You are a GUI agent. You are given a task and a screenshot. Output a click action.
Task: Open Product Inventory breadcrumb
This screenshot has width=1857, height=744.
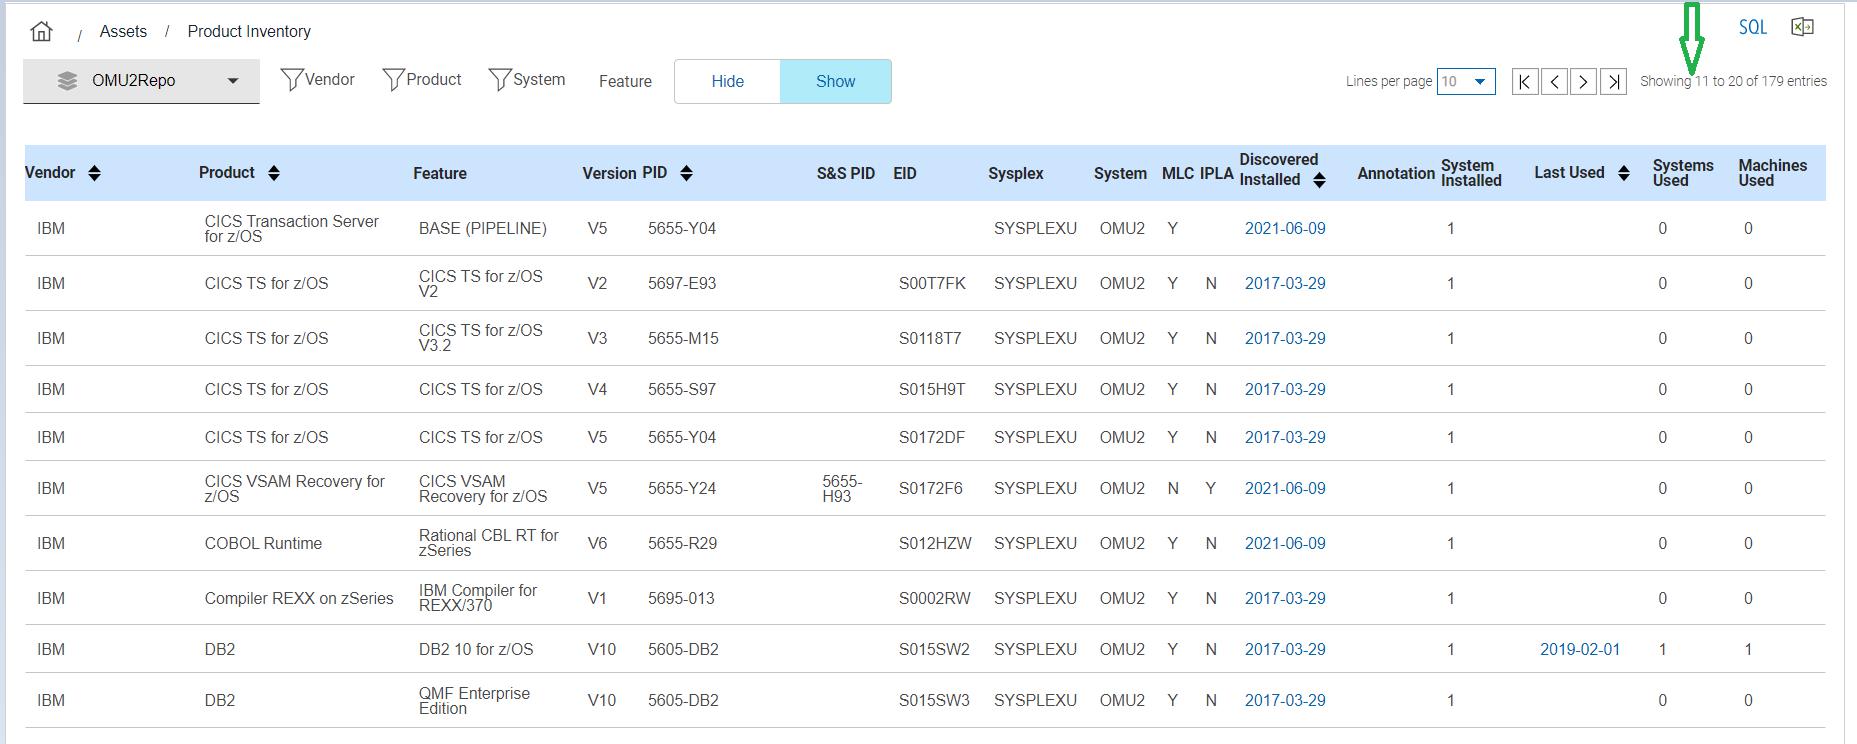pos(249,31)
